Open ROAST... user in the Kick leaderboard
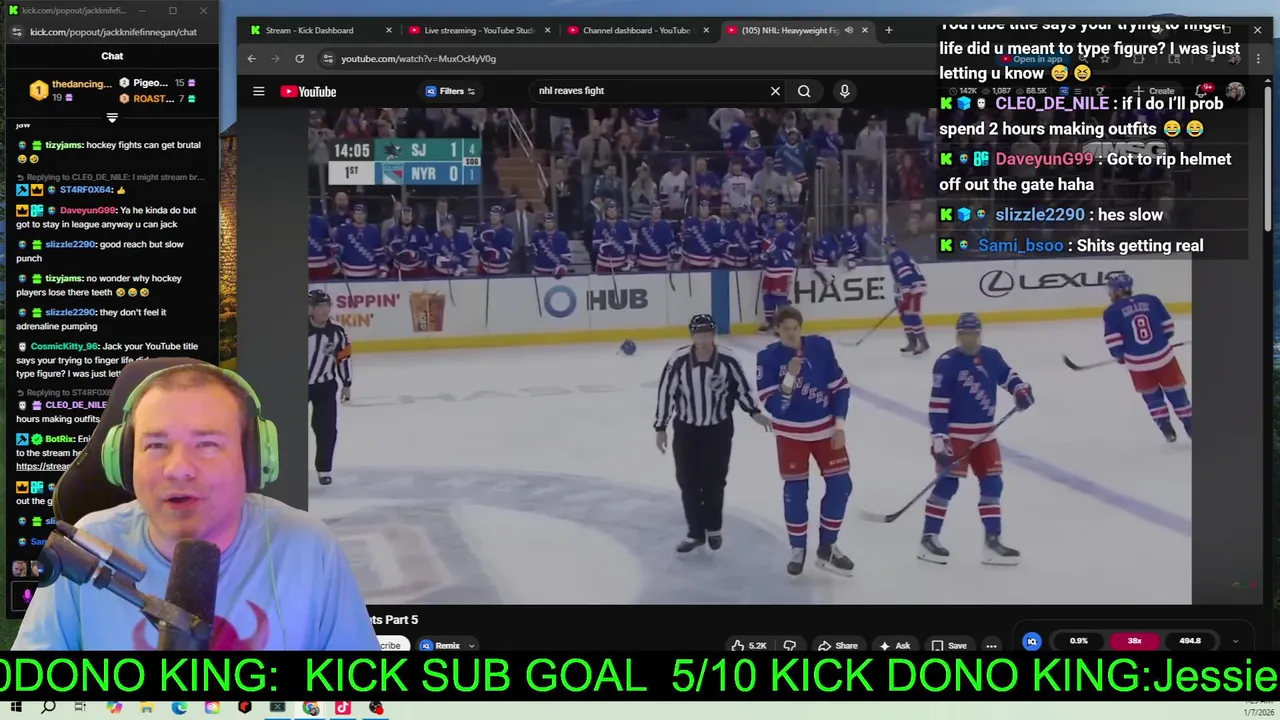This screenshot has height=720, width=1280. (153, 98)
